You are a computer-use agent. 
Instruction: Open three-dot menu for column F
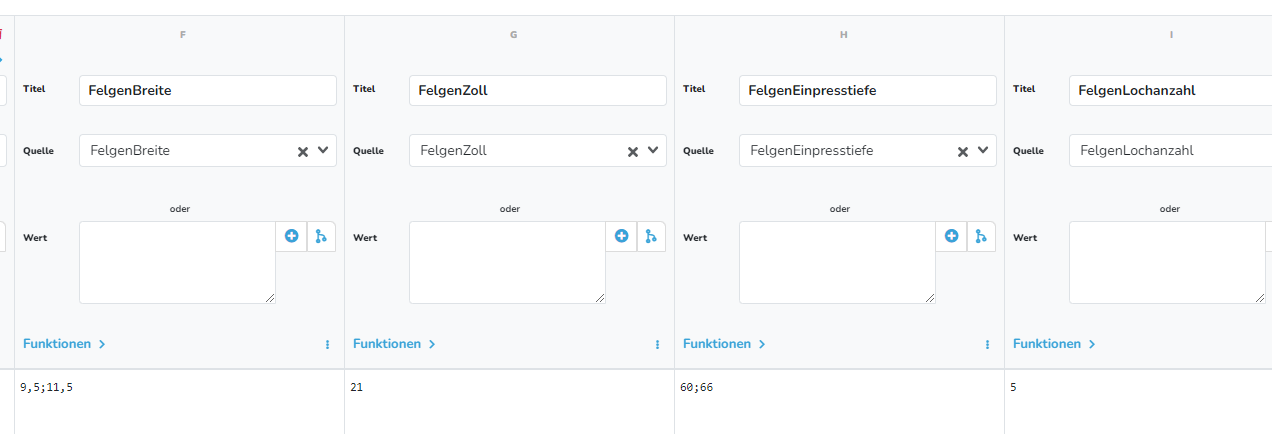327,344
